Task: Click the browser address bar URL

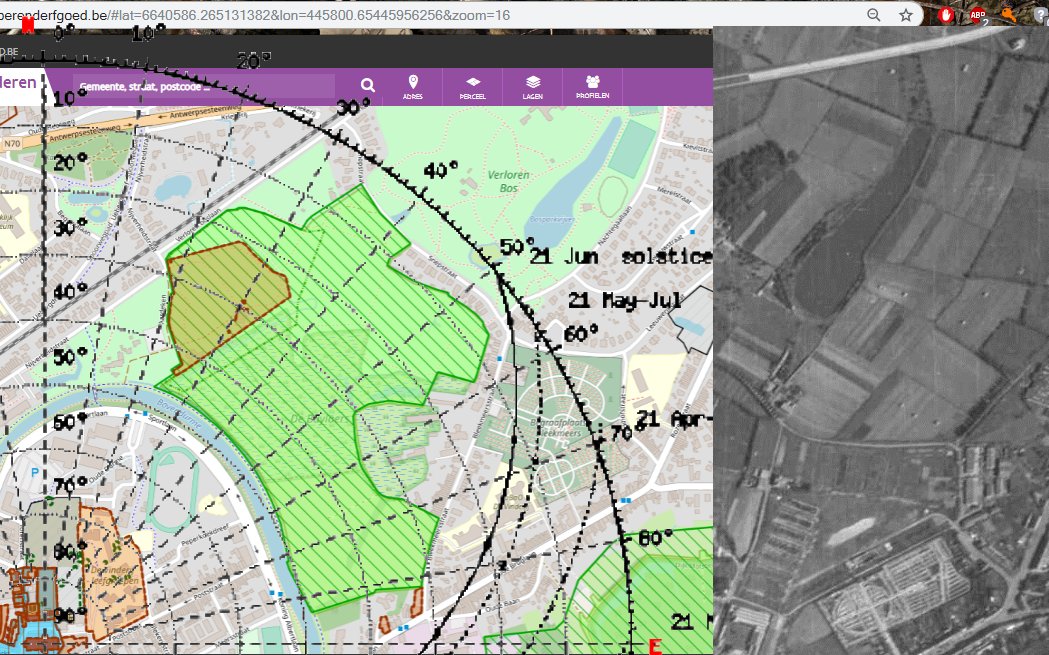Action: tap(255, 15)
